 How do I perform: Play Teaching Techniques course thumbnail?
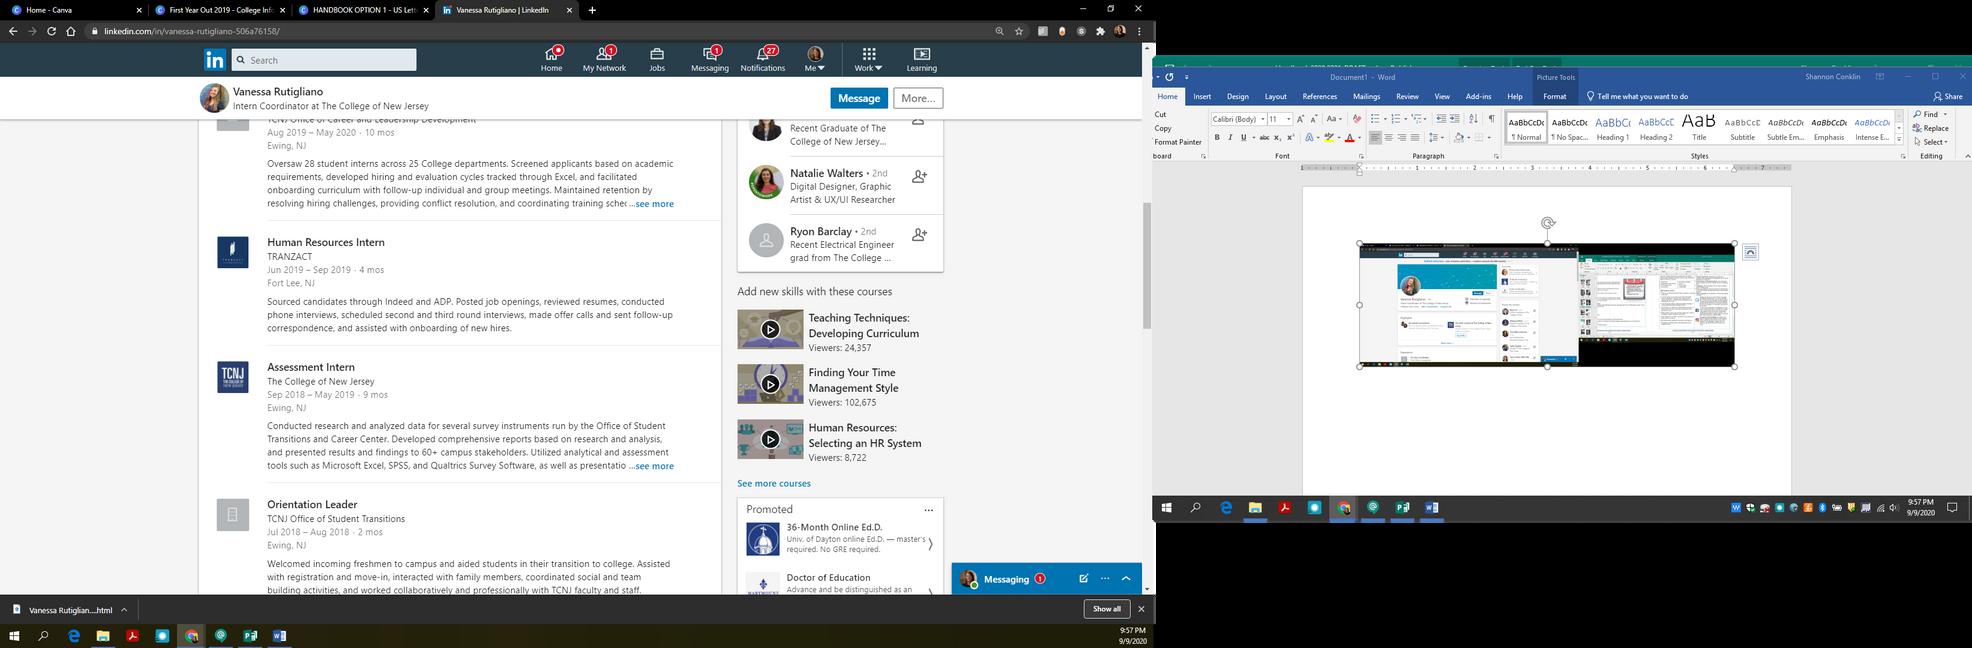coord(770,329)
